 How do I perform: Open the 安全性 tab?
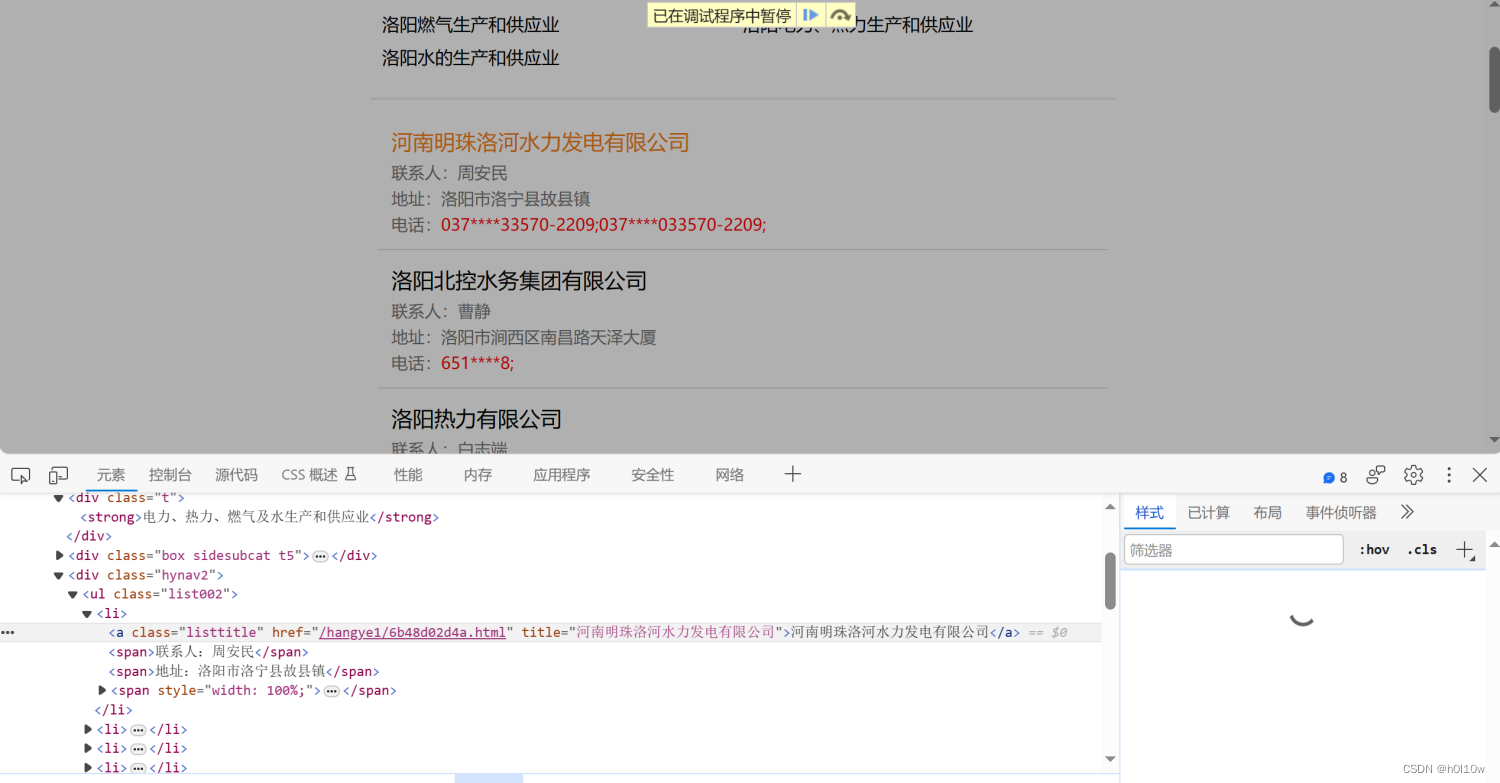pos(653,475)
